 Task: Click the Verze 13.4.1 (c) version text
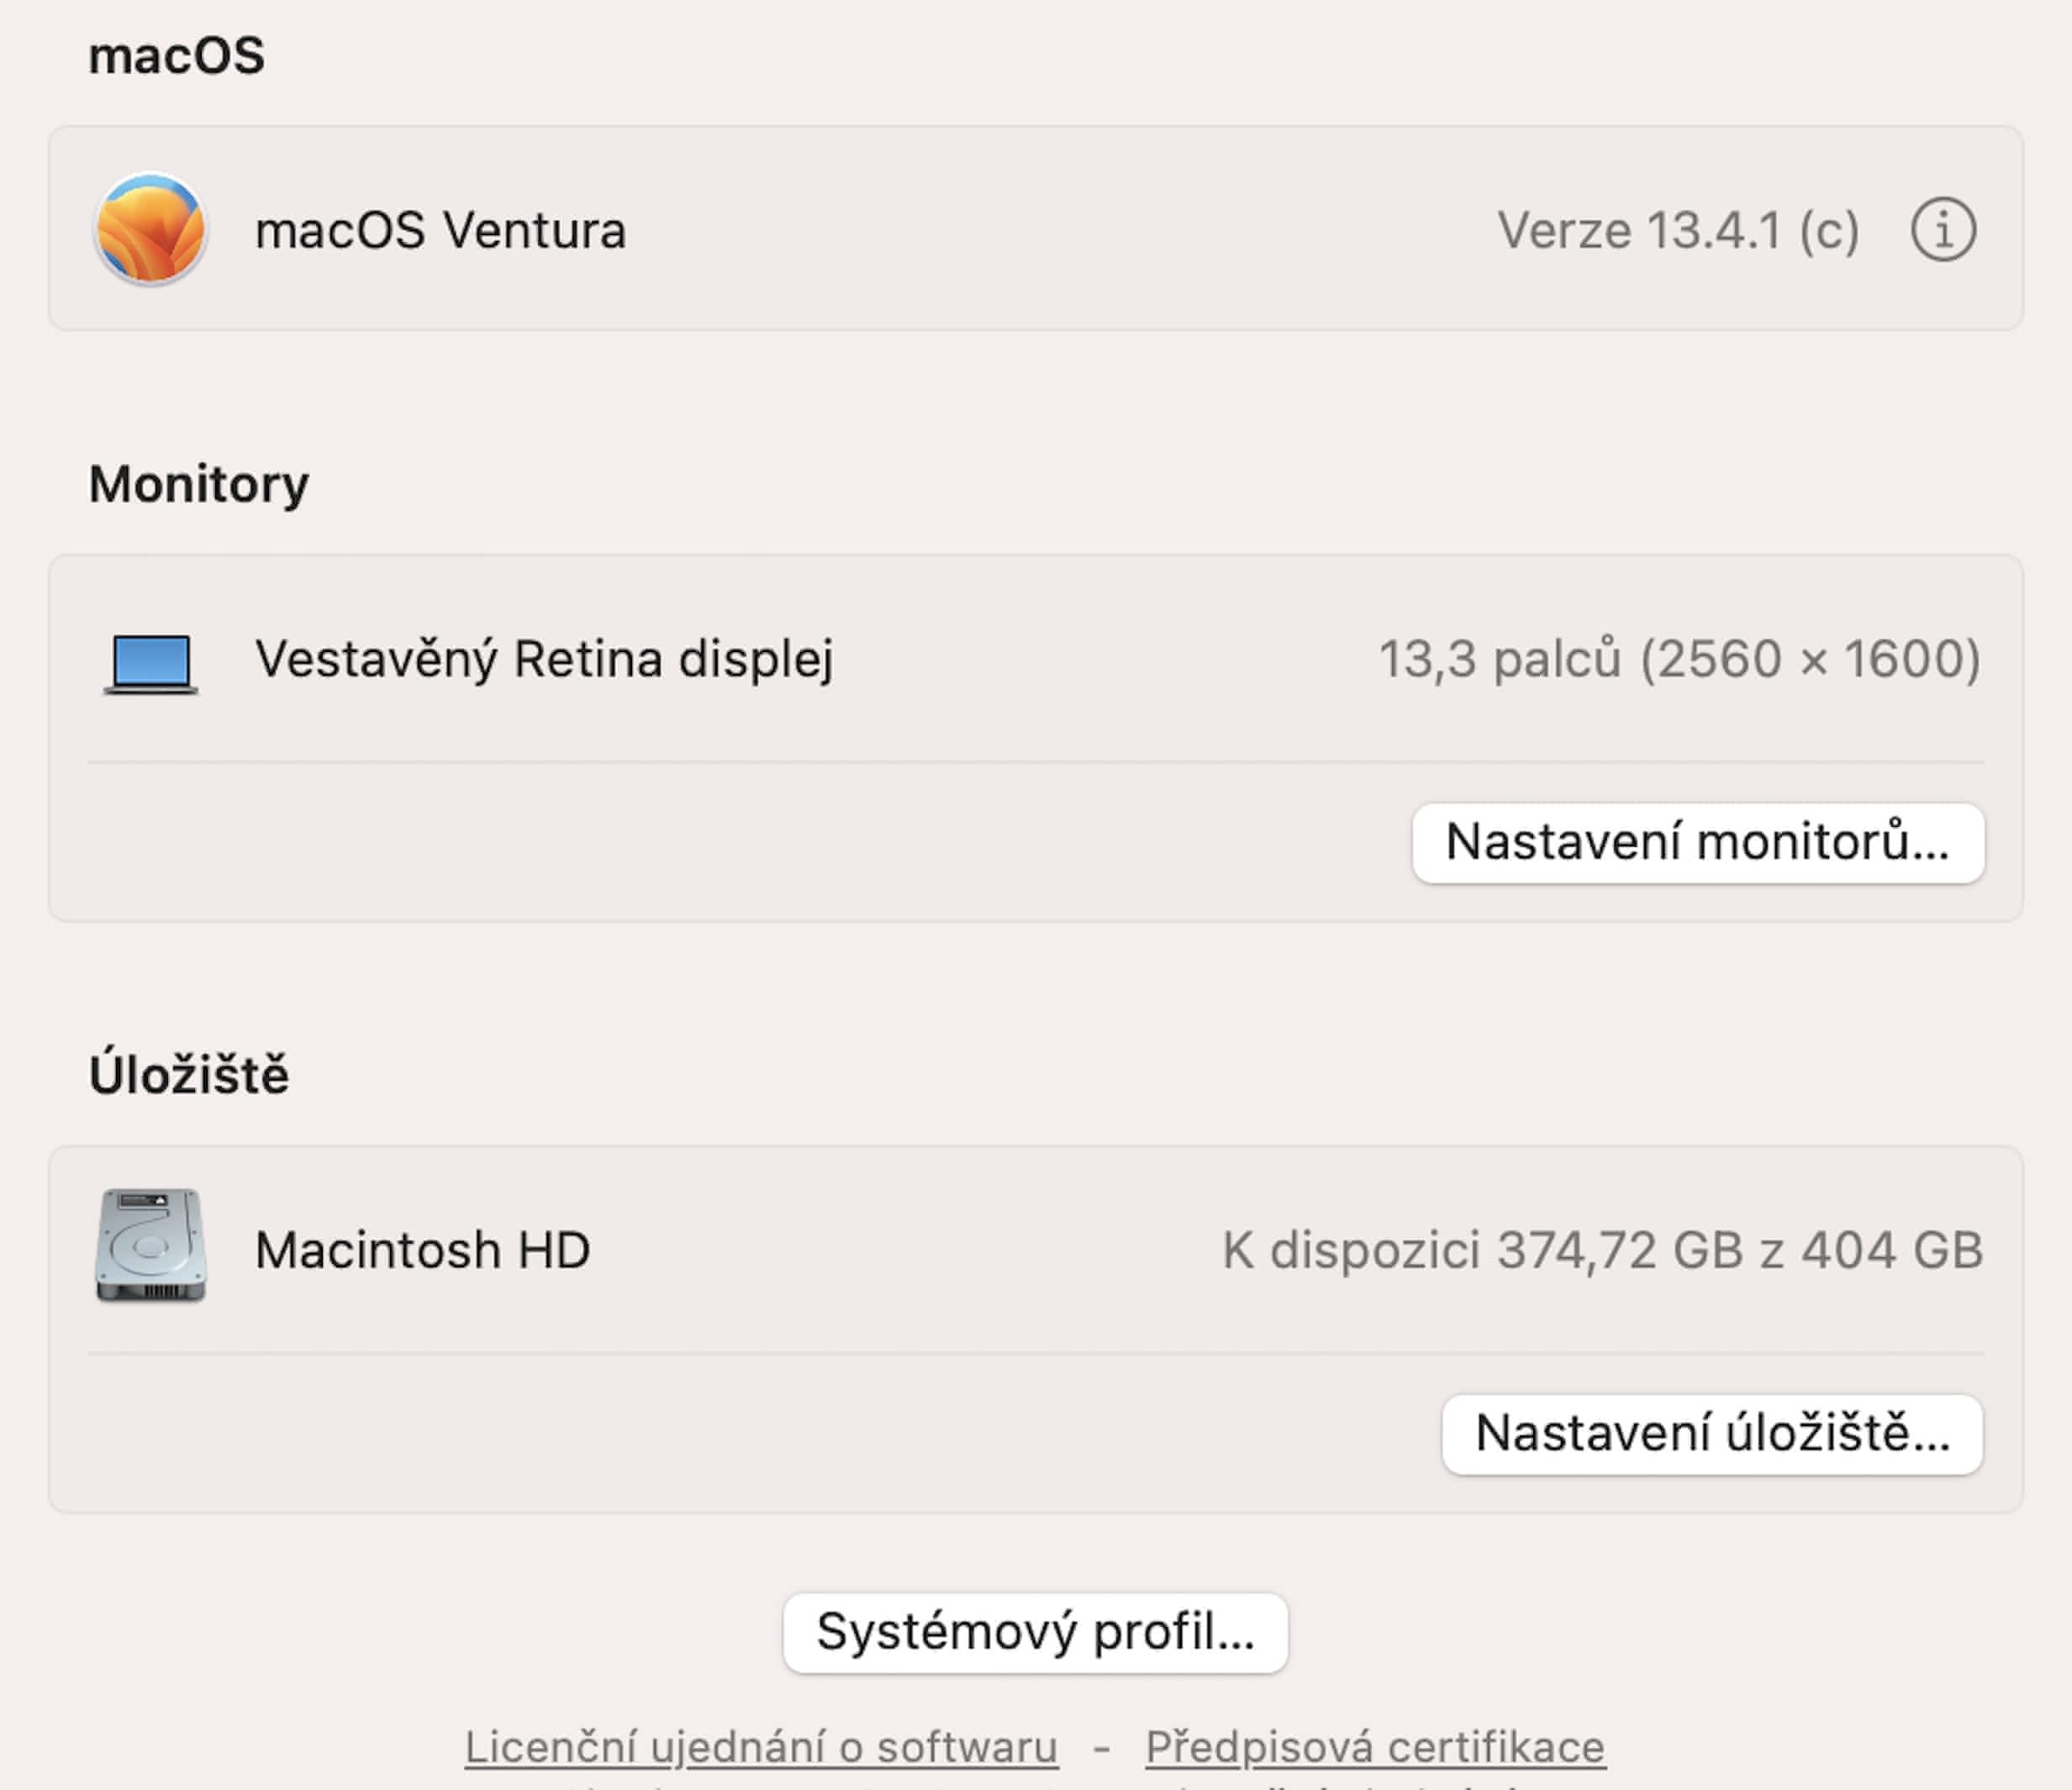[1678, 231]
